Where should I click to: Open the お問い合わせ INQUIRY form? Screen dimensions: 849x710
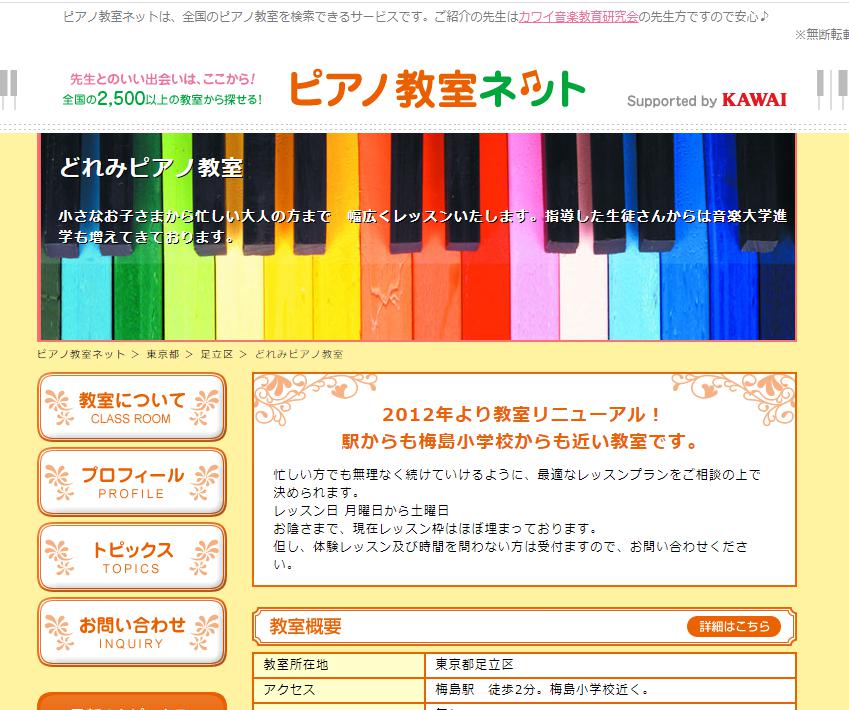click(x=131, y=632)
